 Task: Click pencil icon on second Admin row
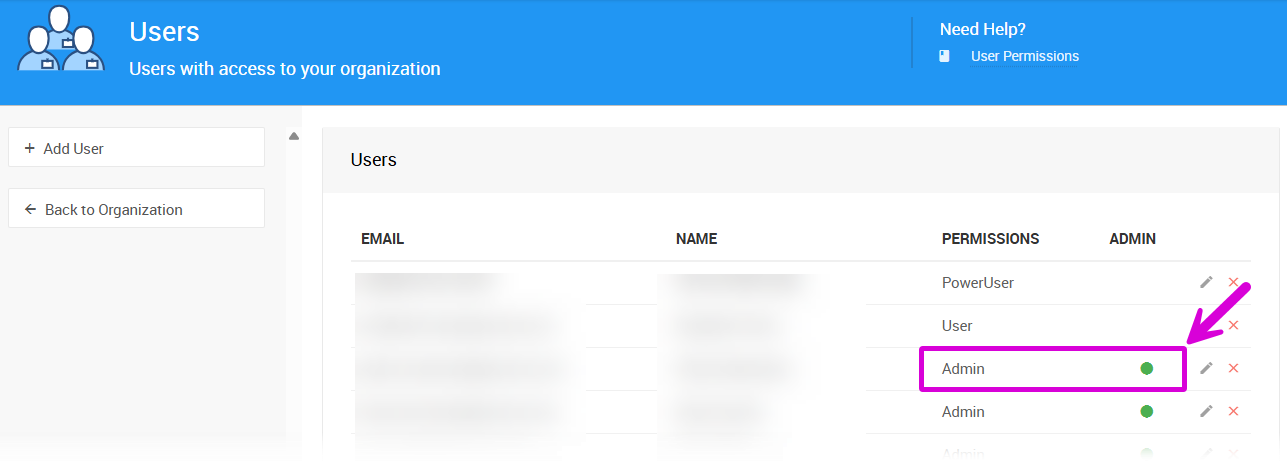click(1206, 412)
